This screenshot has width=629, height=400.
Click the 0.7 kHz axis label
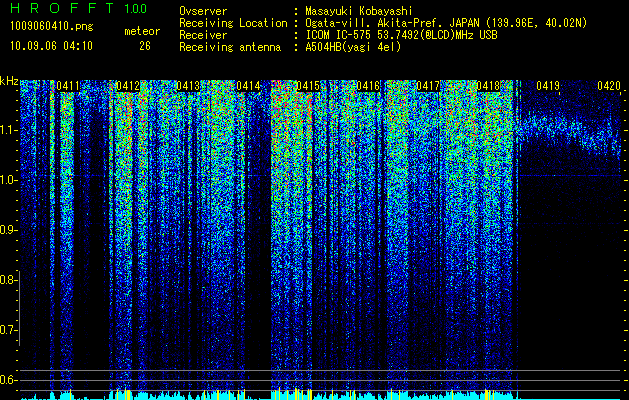point(8,331)
